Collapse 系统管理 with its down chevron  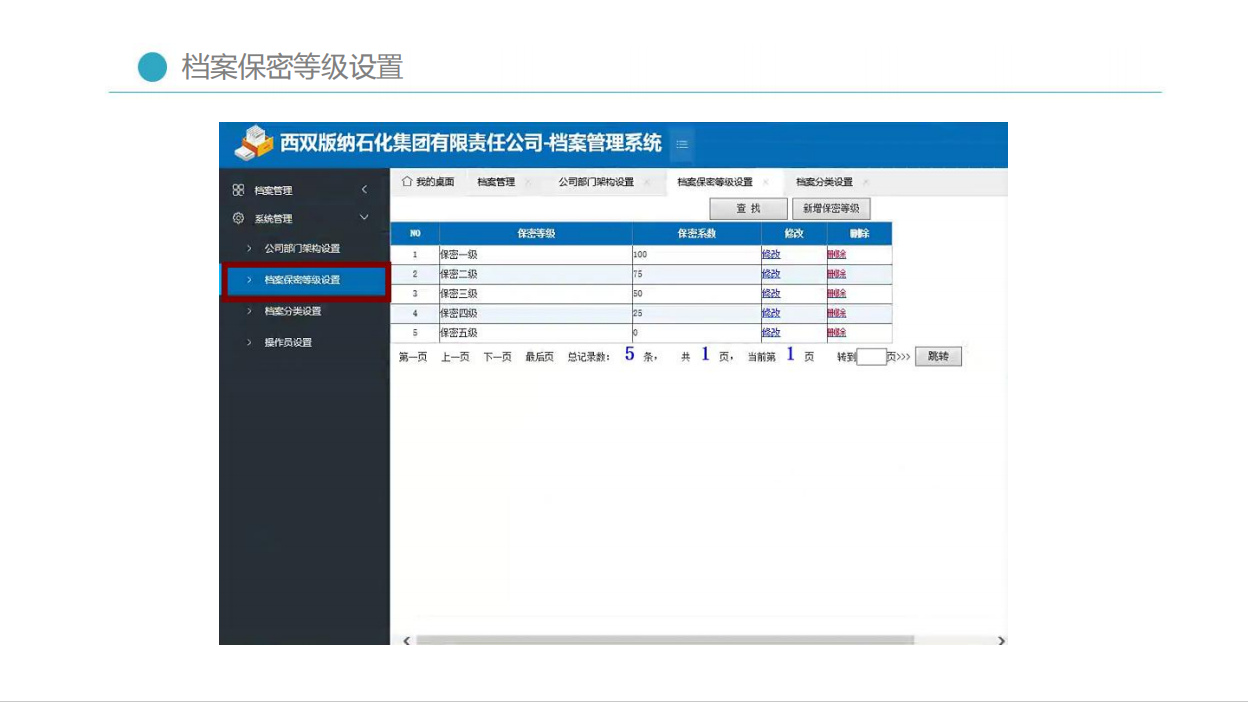coord(364,217)
